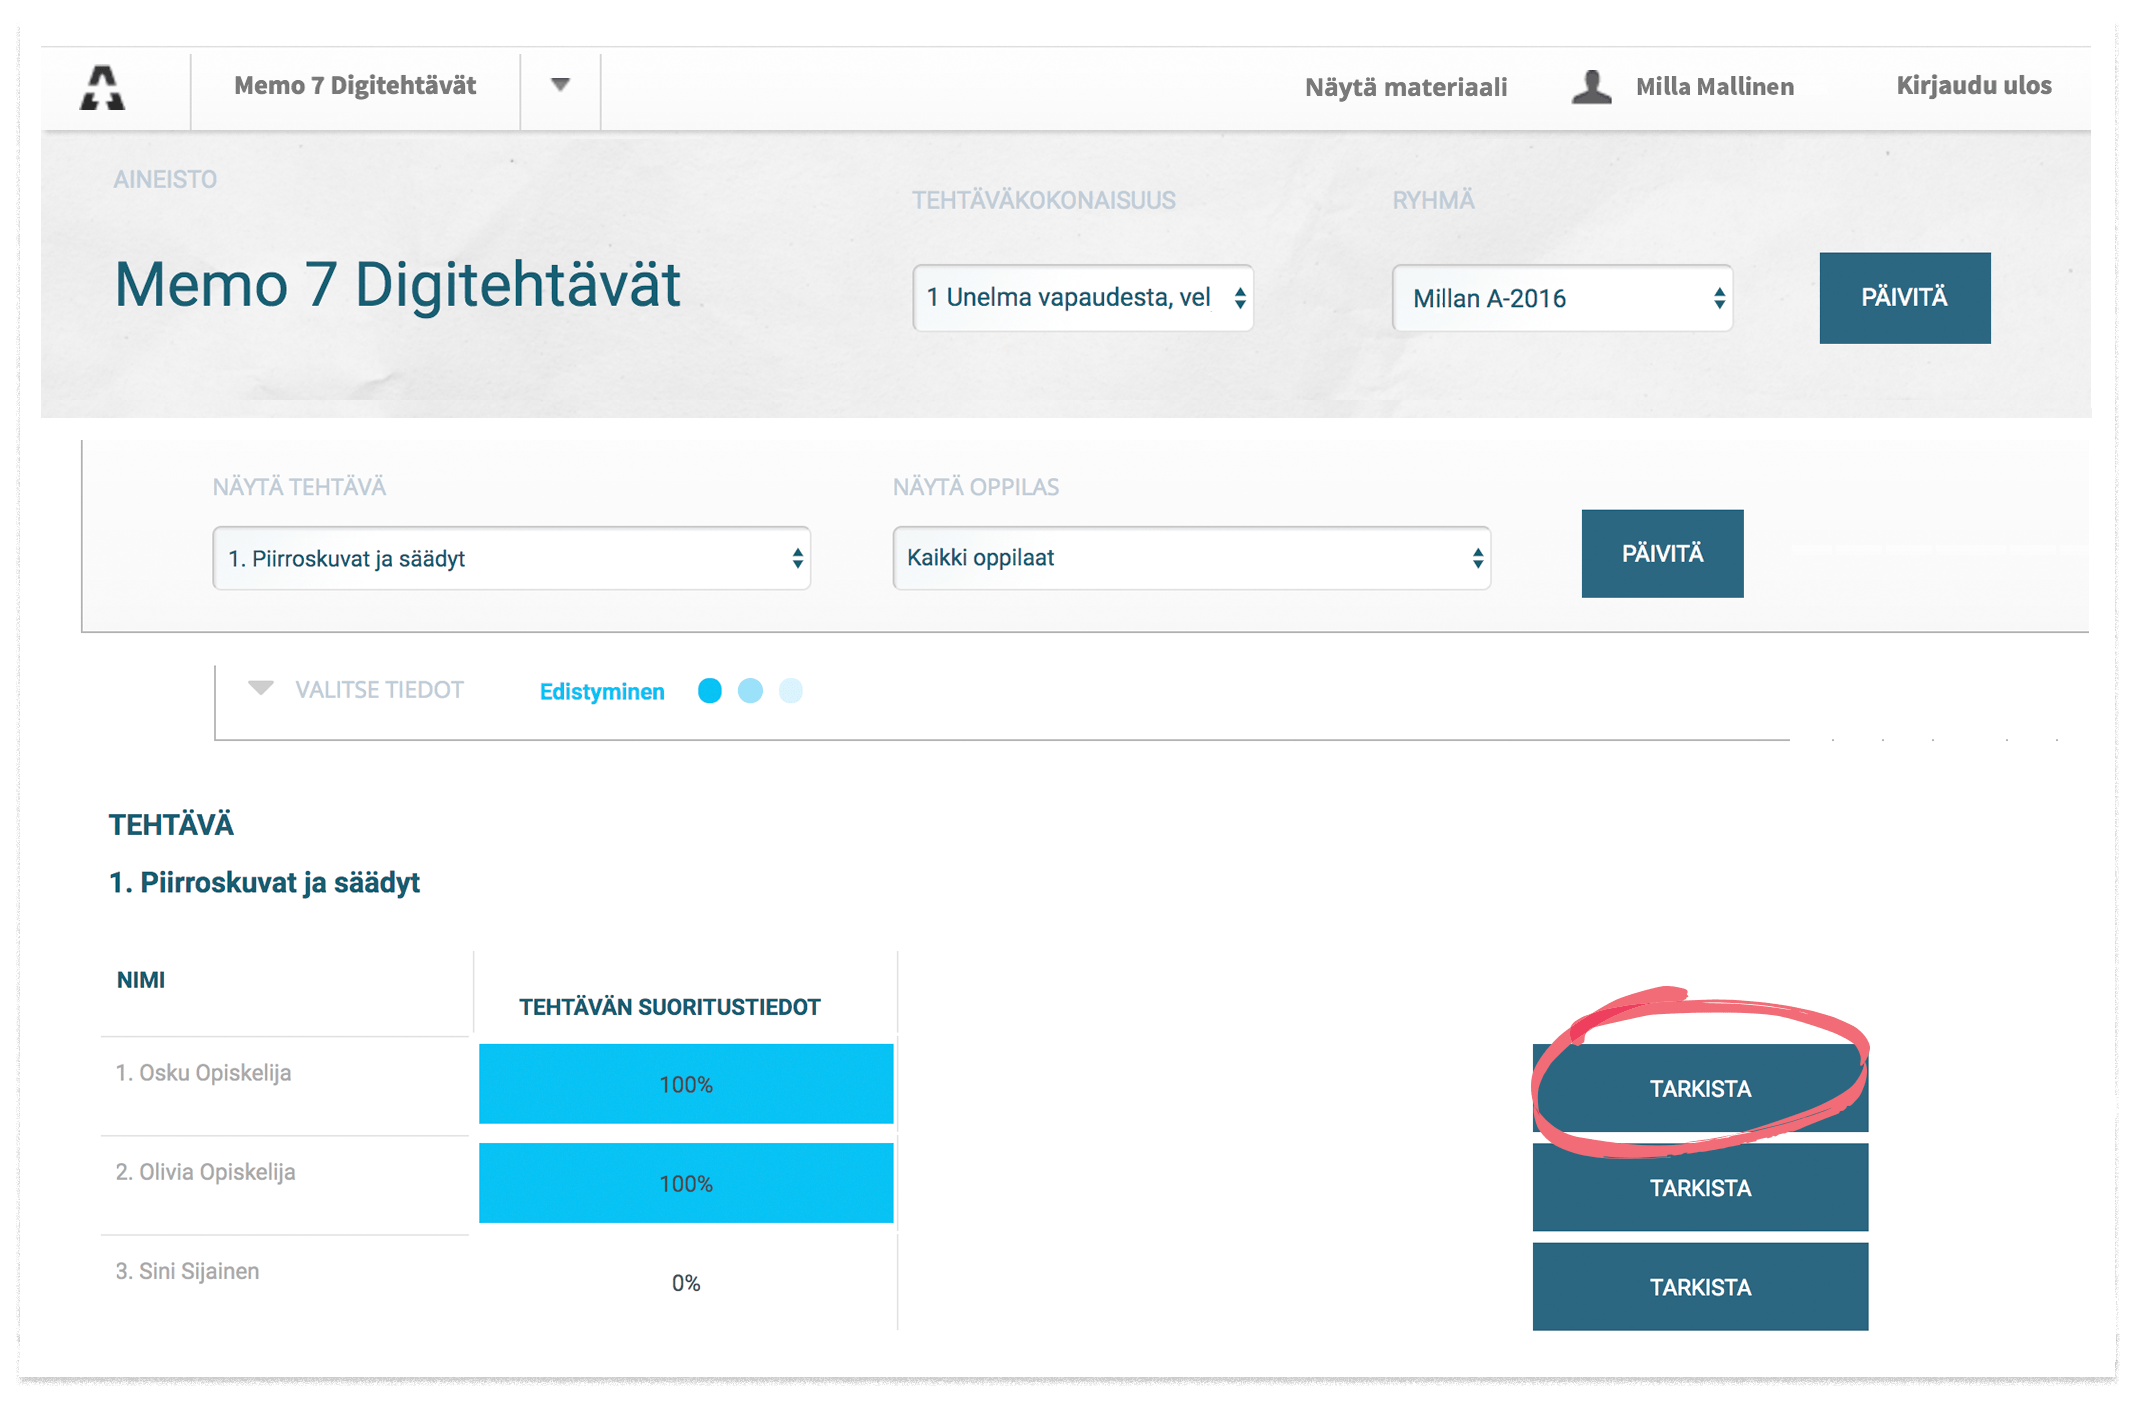Image resolution: width=2138 pixels, height=1406 pixels.
Task: Open the Memo 7 Digitehtävät header tab
Action: tap(355, 86)
